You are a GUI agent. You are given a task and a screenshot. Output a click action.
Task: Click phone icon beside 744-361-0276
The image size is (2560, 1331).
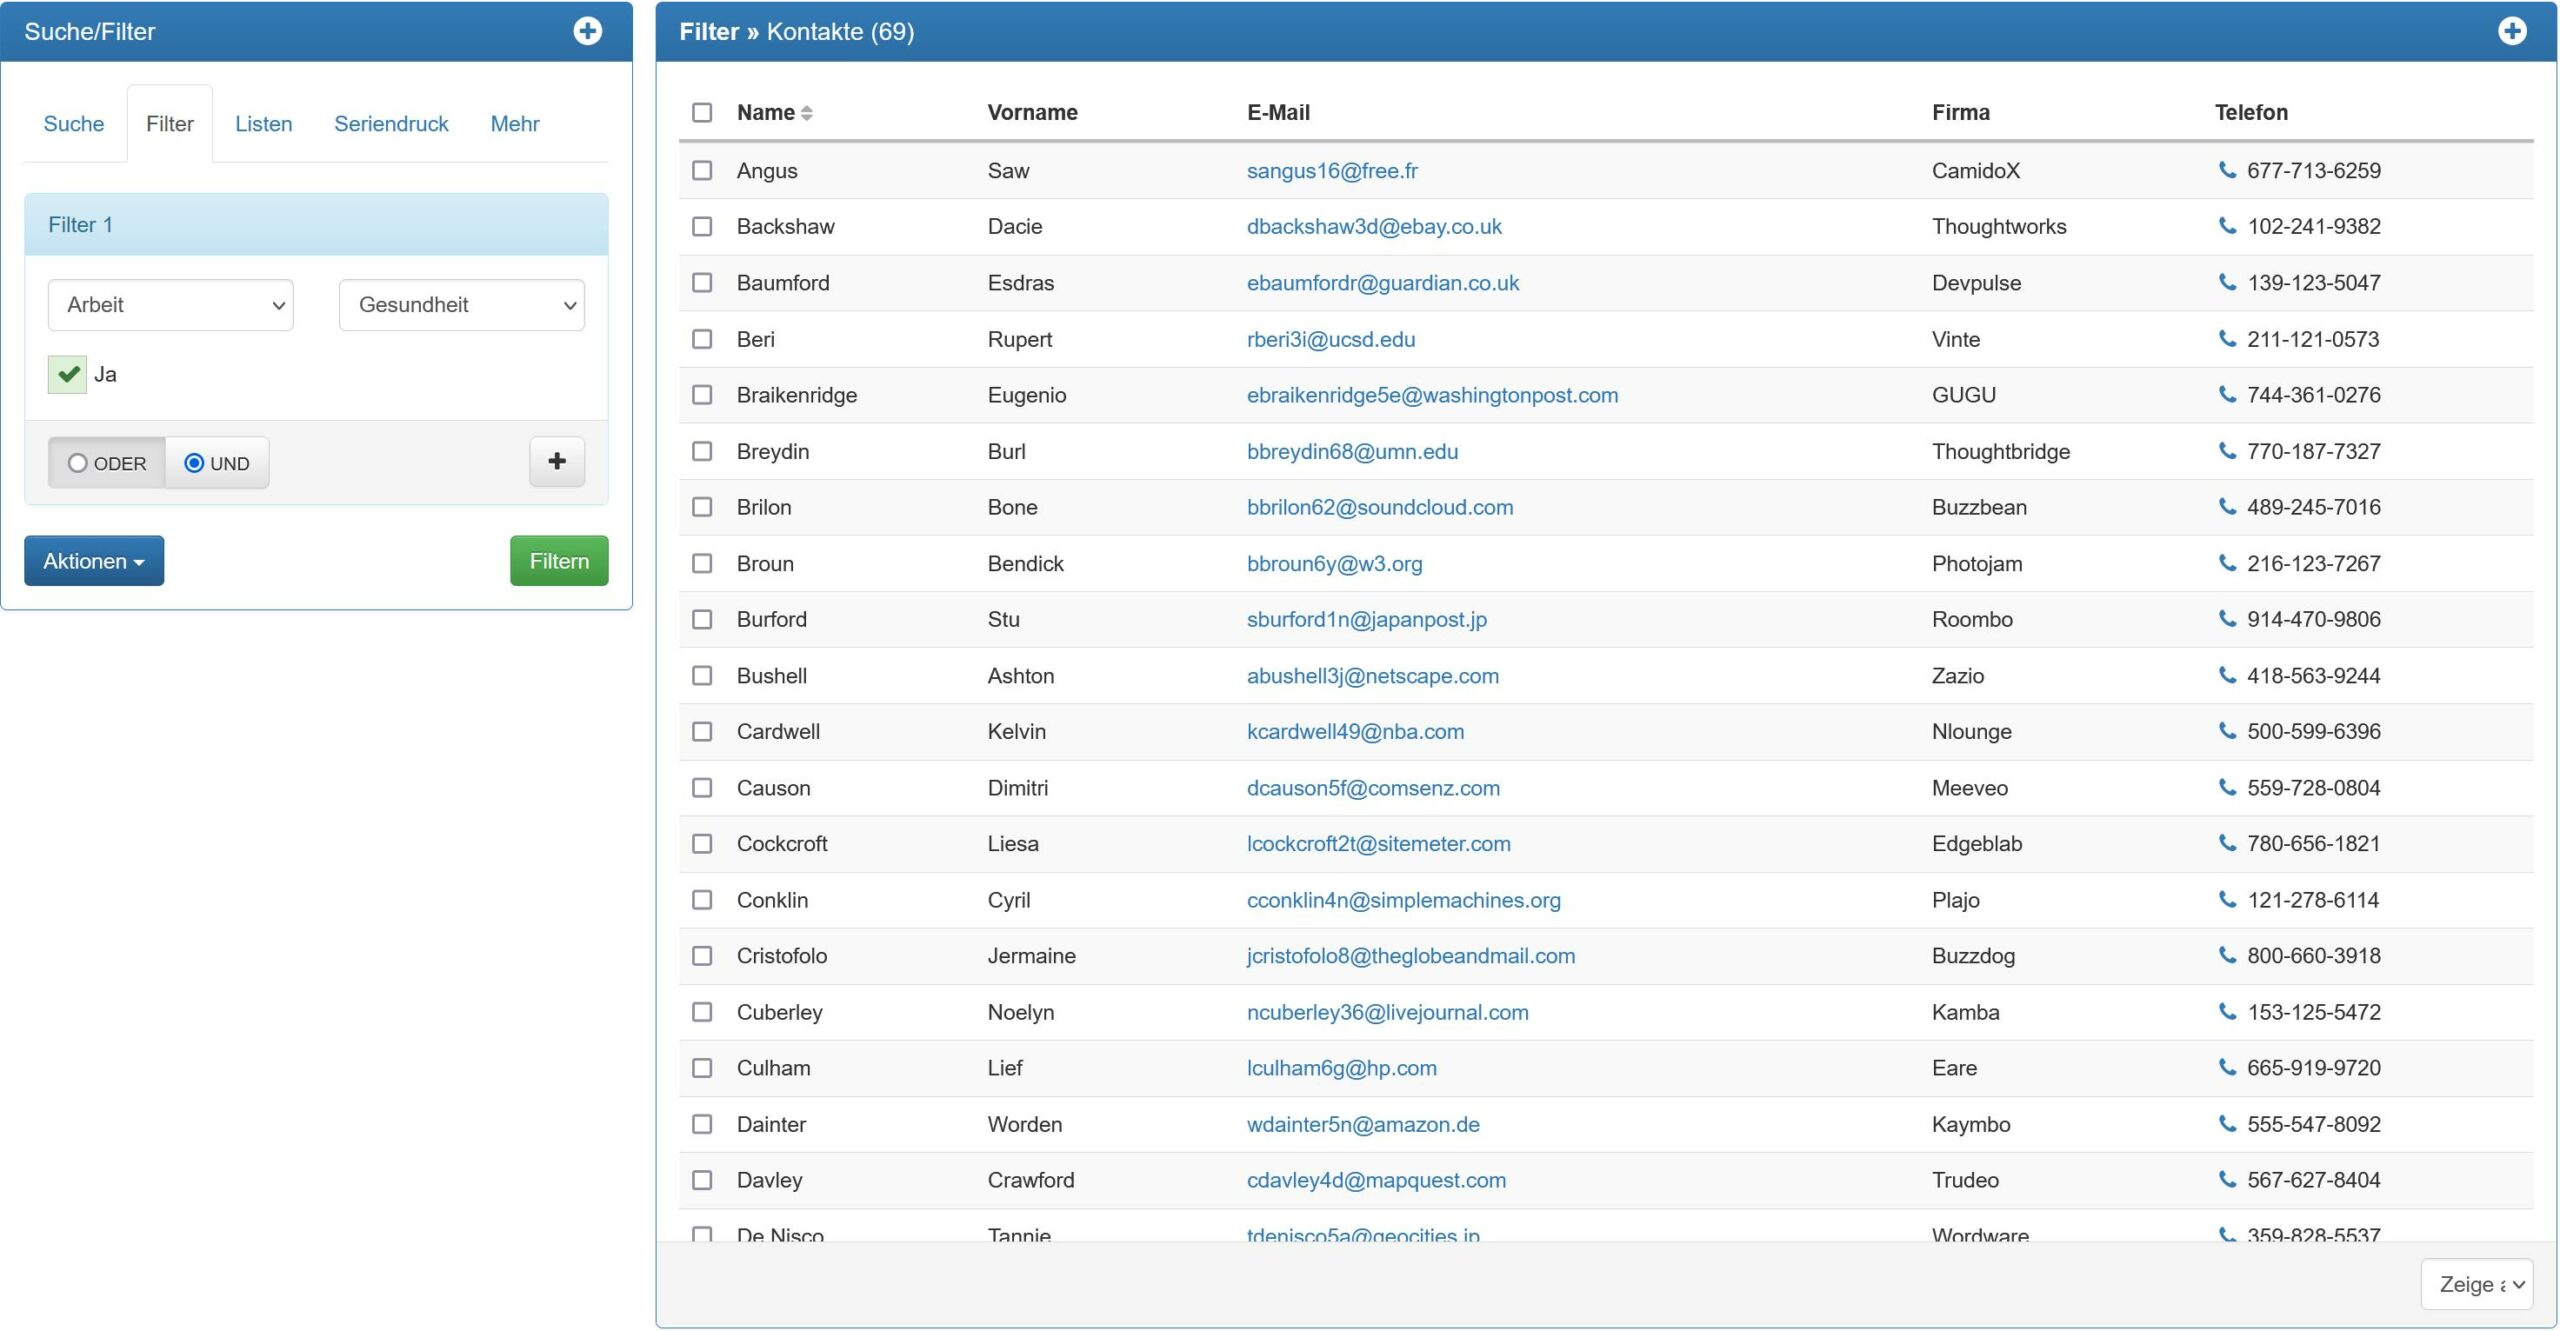[x=2227, y=394]
